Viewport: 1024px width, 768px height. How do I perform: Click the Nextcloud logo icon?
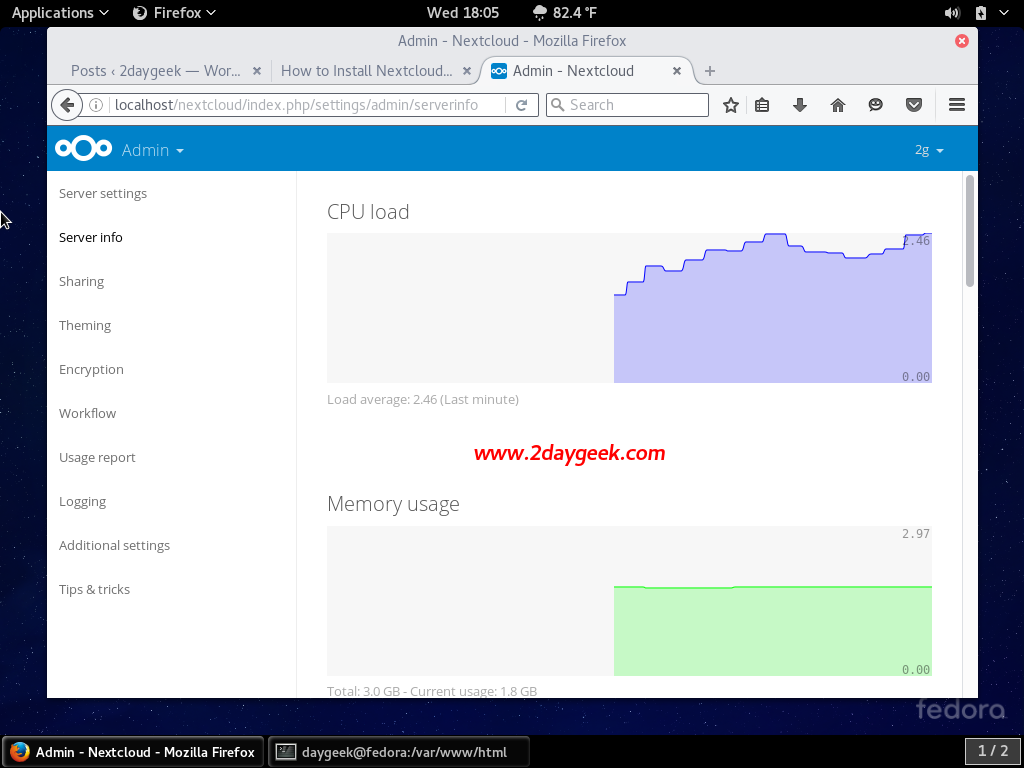pyautogui.click(x=84, y=149)
